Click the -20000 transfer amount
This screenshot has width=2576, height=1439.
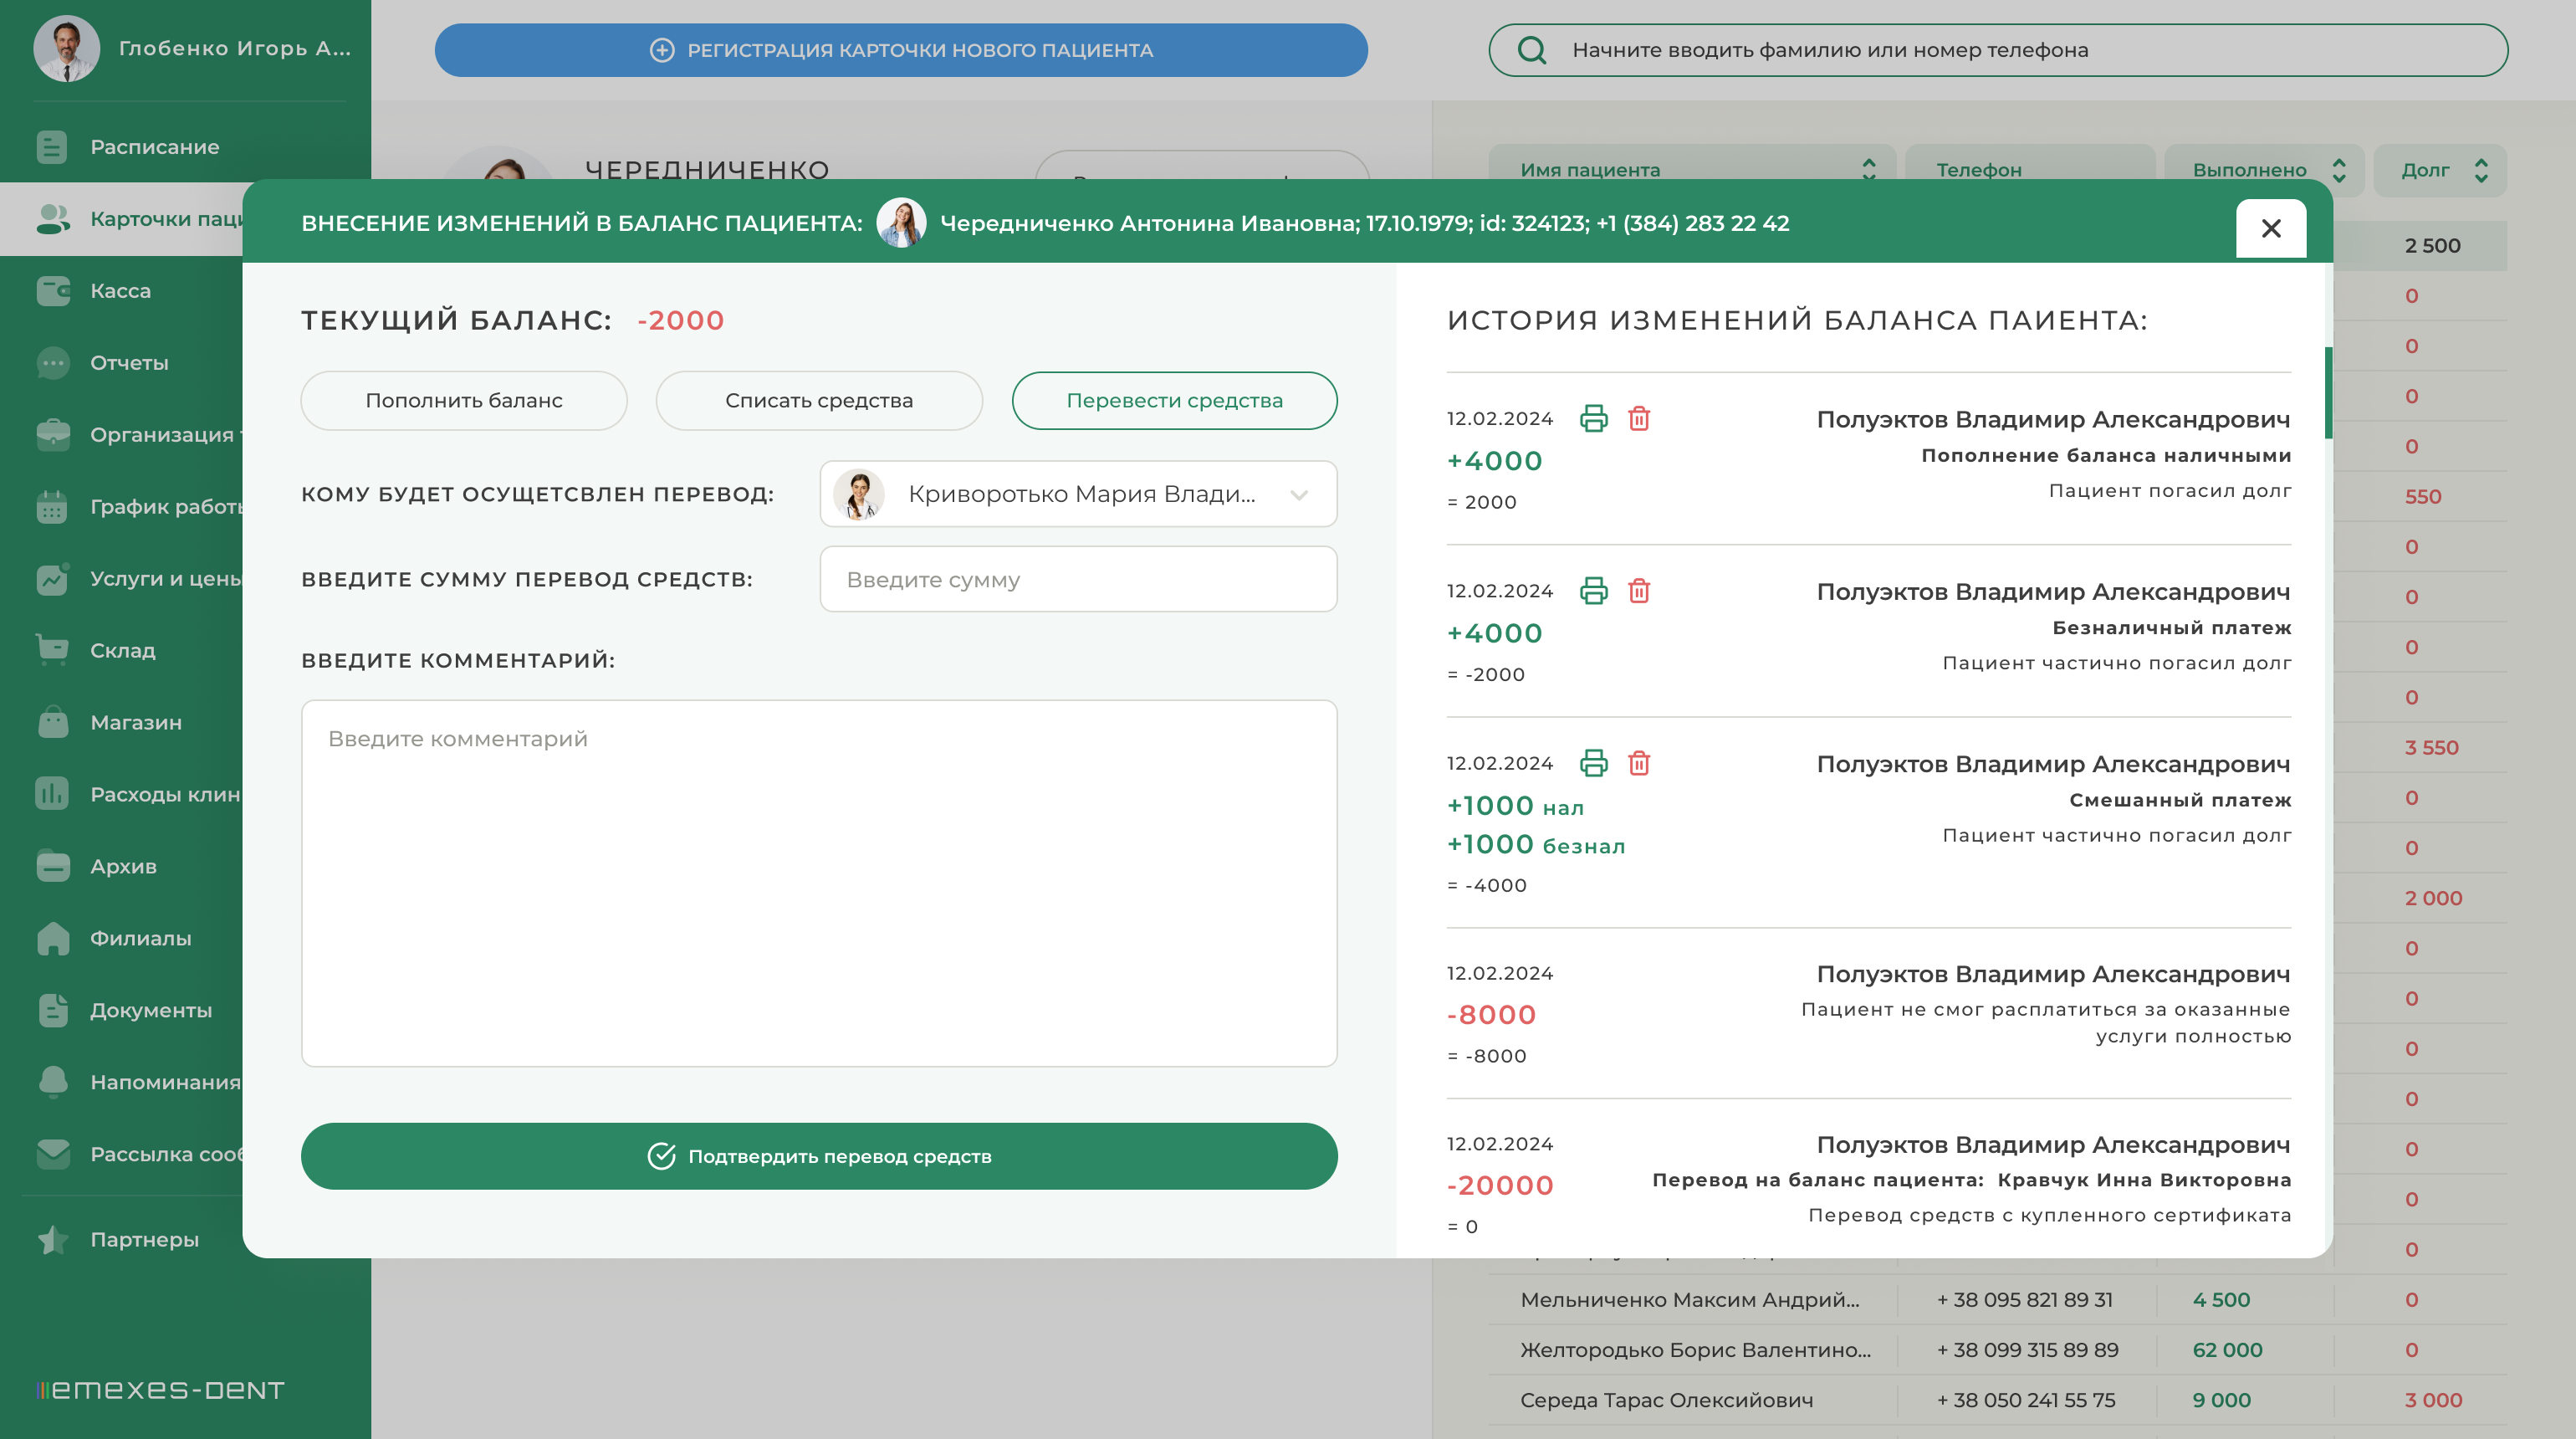click(1500, 1186)
